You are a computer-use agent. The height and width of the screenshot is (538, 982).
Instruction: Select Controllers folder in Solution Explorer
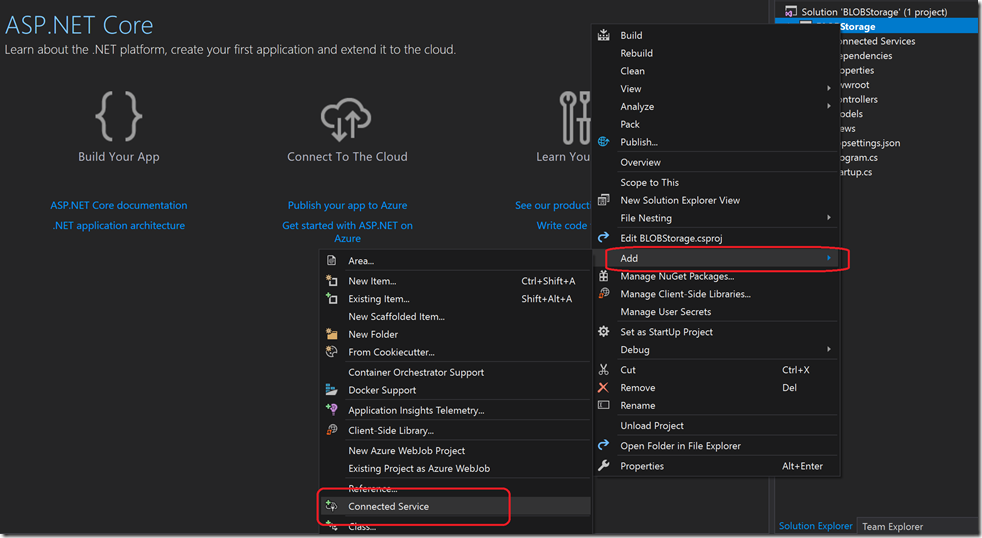[859, 99]
